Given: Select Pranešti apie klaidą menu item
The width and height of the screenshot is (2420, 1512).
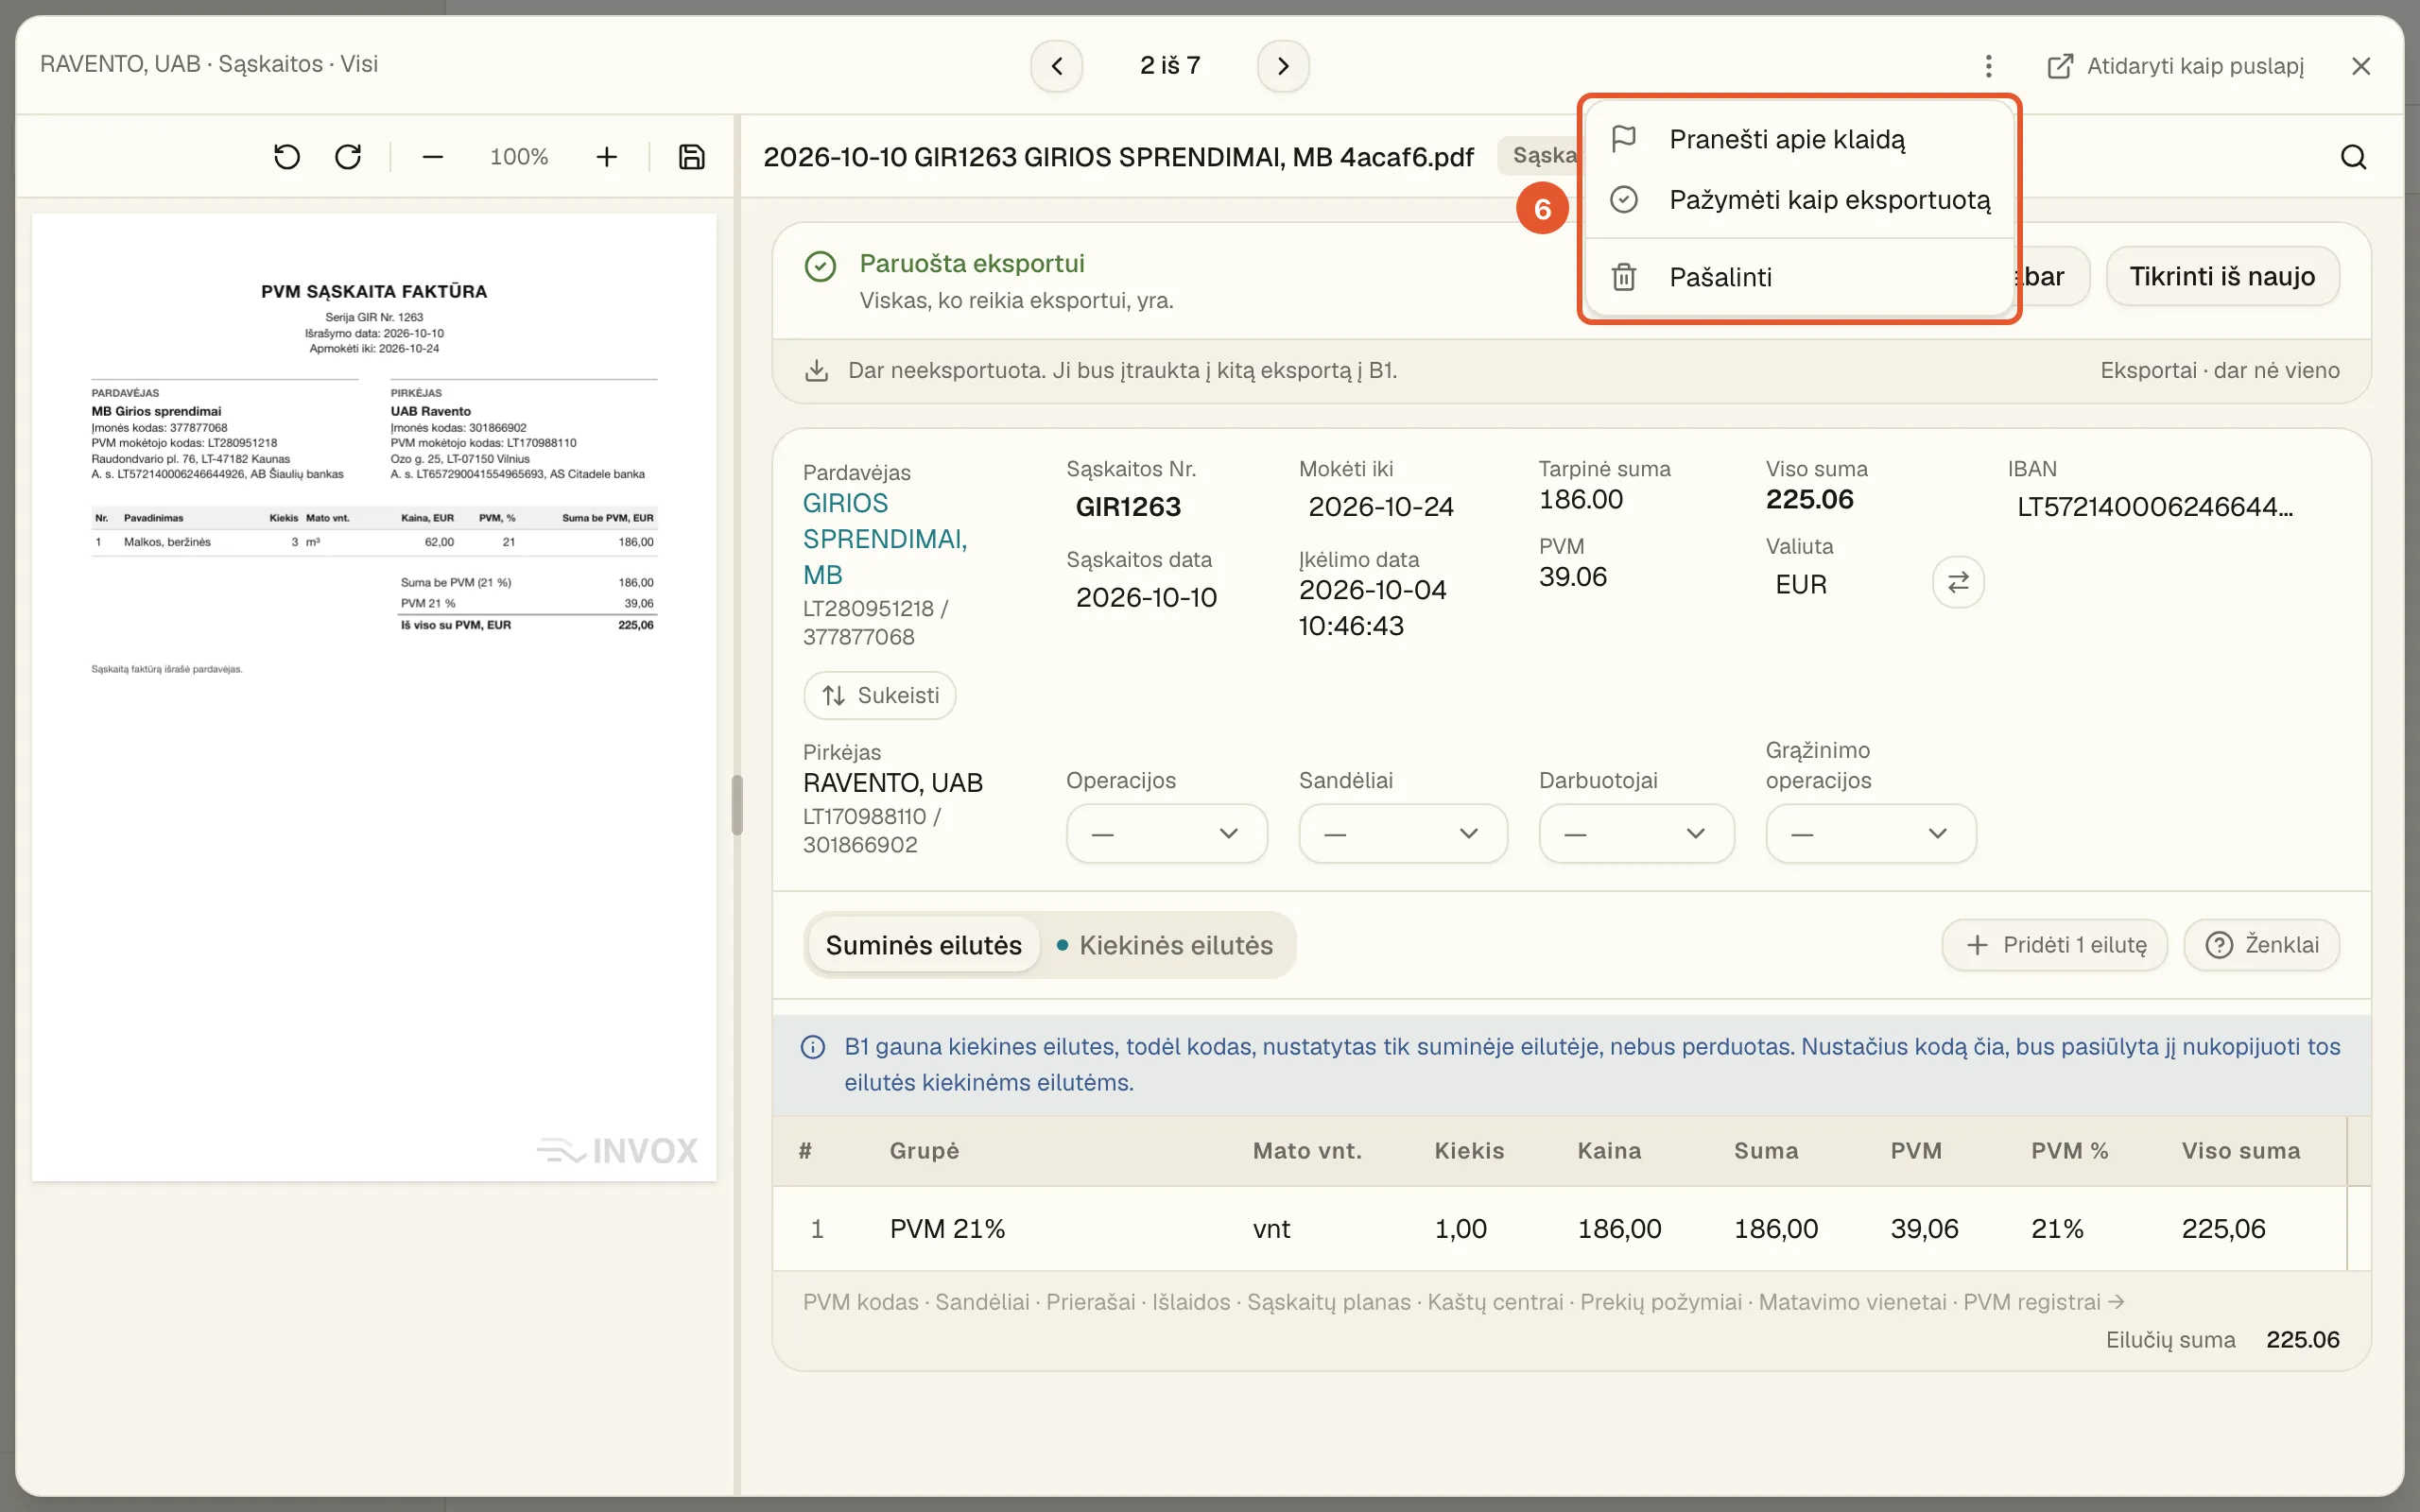Looking at the screenshot, I should coord(1799,139).
